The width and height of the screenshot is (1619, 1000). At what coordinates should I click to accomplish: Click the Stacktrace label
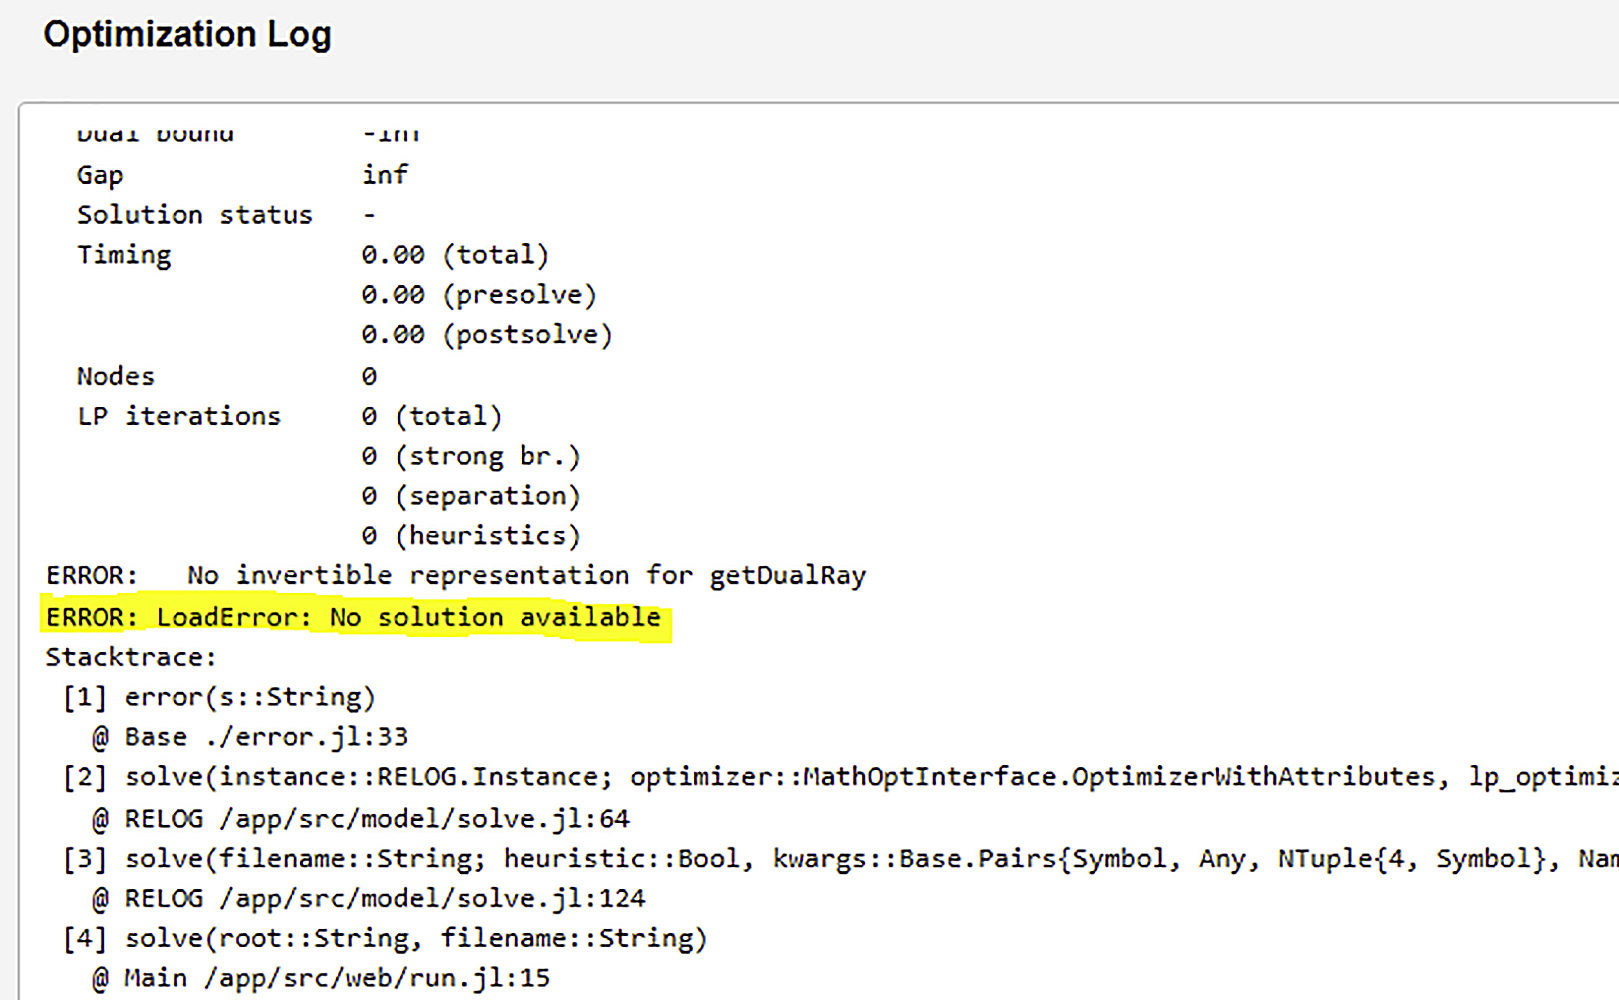pyautogui.click(x=130, y=657)
